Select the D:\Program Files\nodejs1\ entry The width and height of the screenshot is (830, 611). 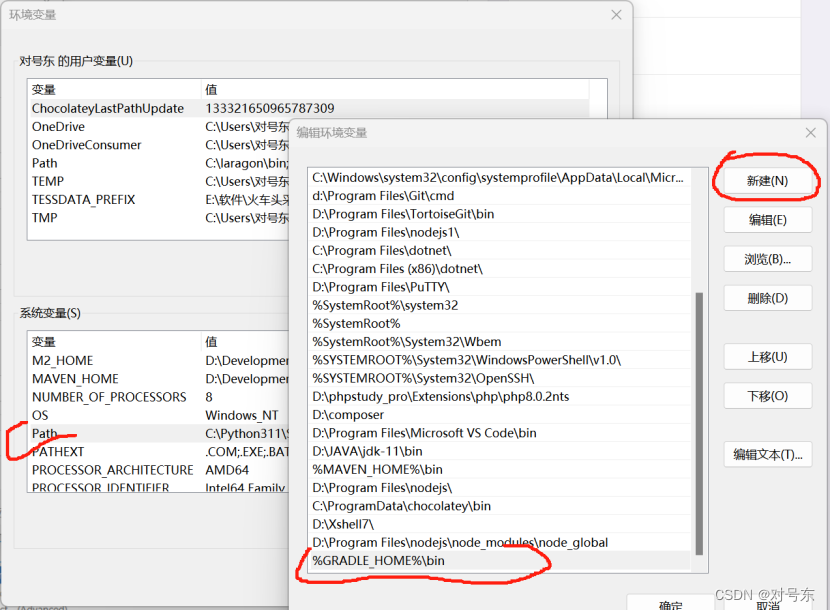click(499, 232)
